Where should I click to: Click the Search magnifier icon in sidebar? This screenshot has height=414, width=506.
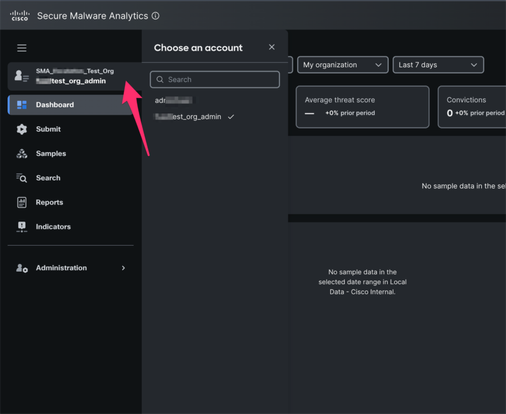coord(22,178)
